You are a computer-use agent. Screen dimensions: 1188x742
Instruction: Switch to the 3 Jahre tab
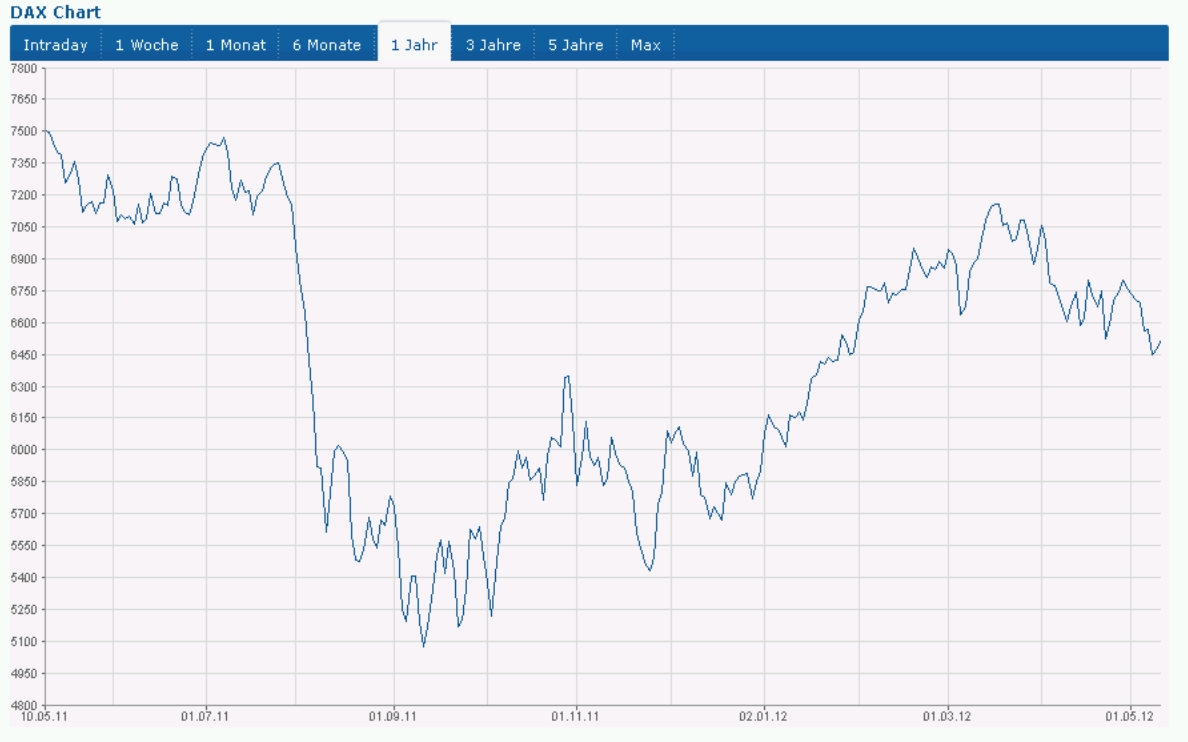click(493, 45)
